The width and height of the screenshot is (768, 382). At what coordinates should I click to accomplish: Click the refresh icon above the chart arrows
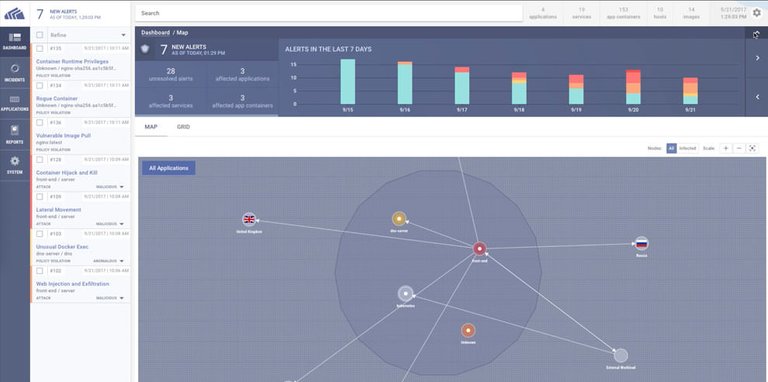(x=756, y=34)
